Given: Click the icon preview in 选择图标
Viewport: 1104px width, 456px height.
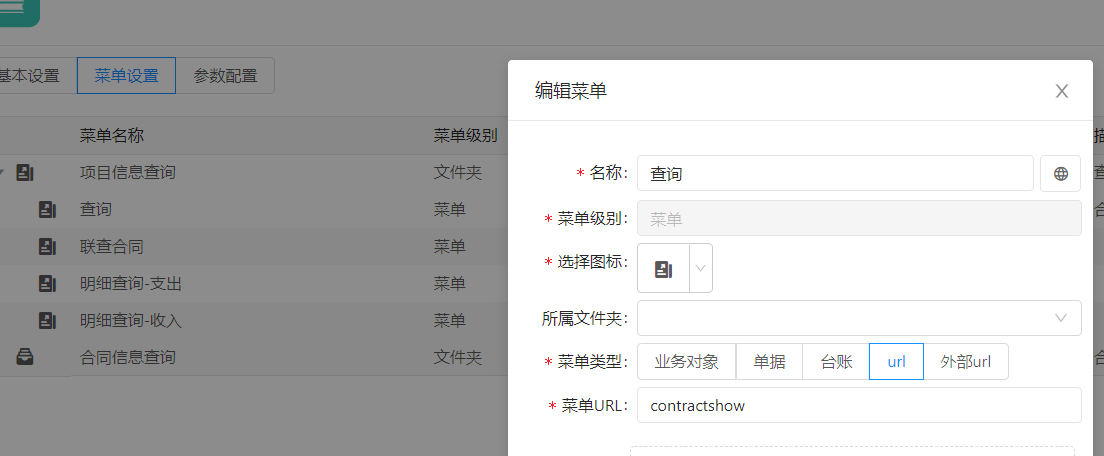Looking at the screenshot, I should pyautogui.click(x=663, y=268).
